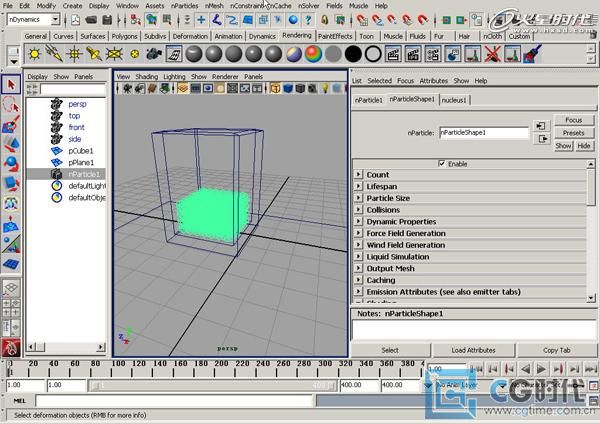Screen dimensions: 600x424
Task: Switch to the nucleus1 tab
Action: pos(453,100)
